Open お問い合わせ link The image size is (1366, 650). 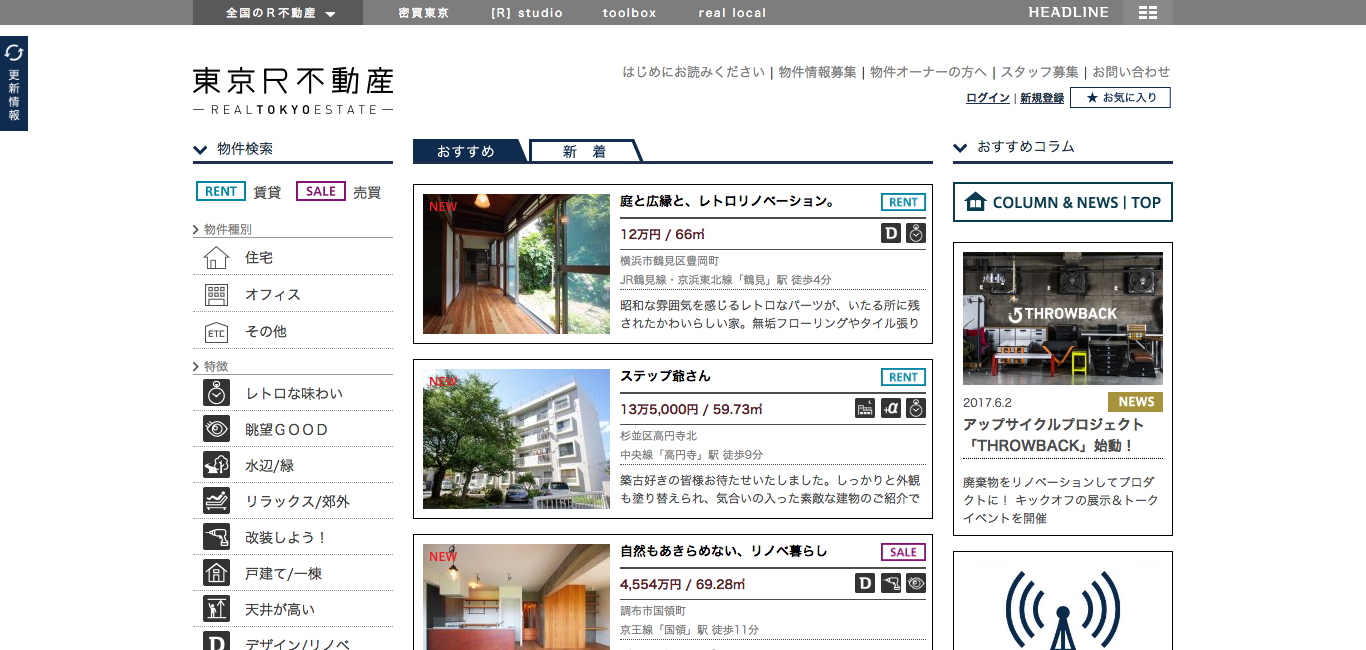coord(1131,72)
